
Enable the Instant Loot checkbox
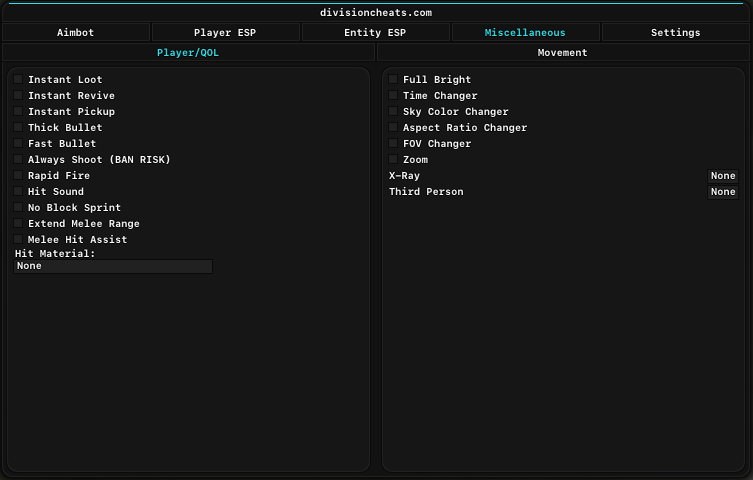tap(19, 79)
